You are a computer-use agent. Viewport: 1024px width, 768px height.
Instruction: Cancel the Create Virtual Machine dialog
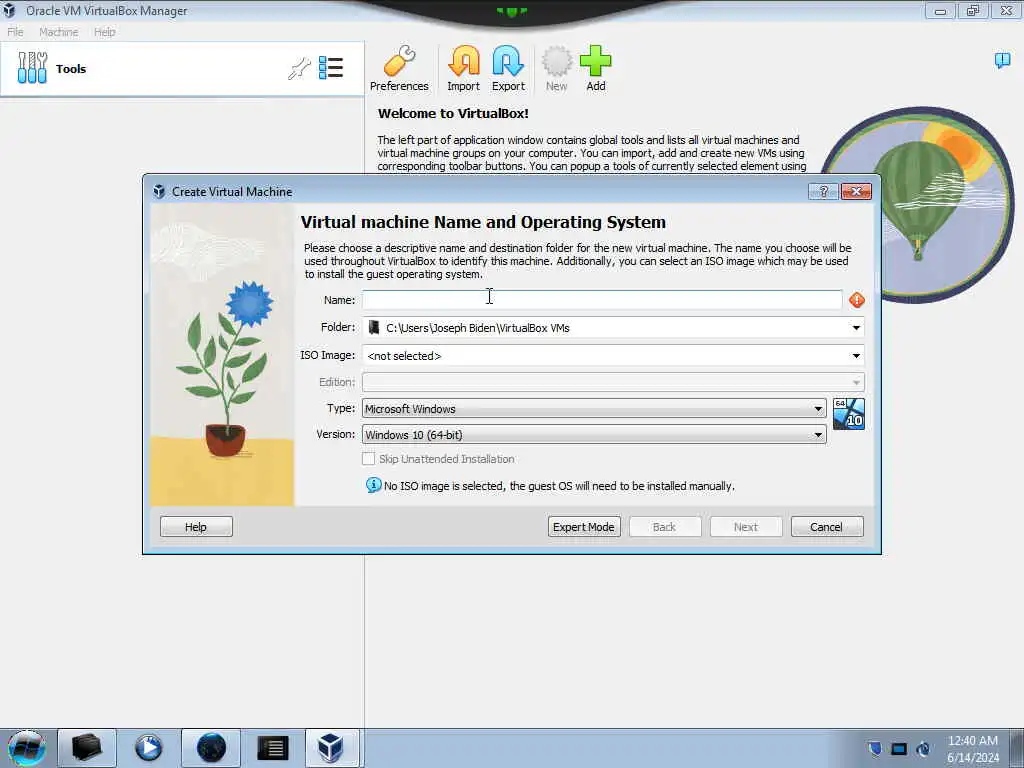click(827, 527)
